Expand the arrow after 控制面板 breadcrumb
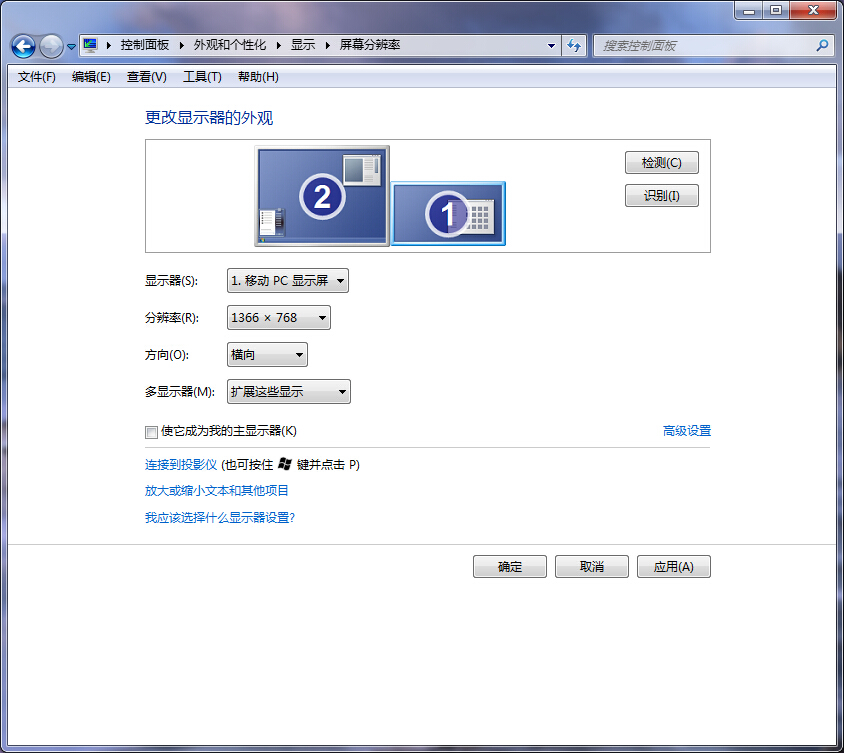 pos(181,45)
